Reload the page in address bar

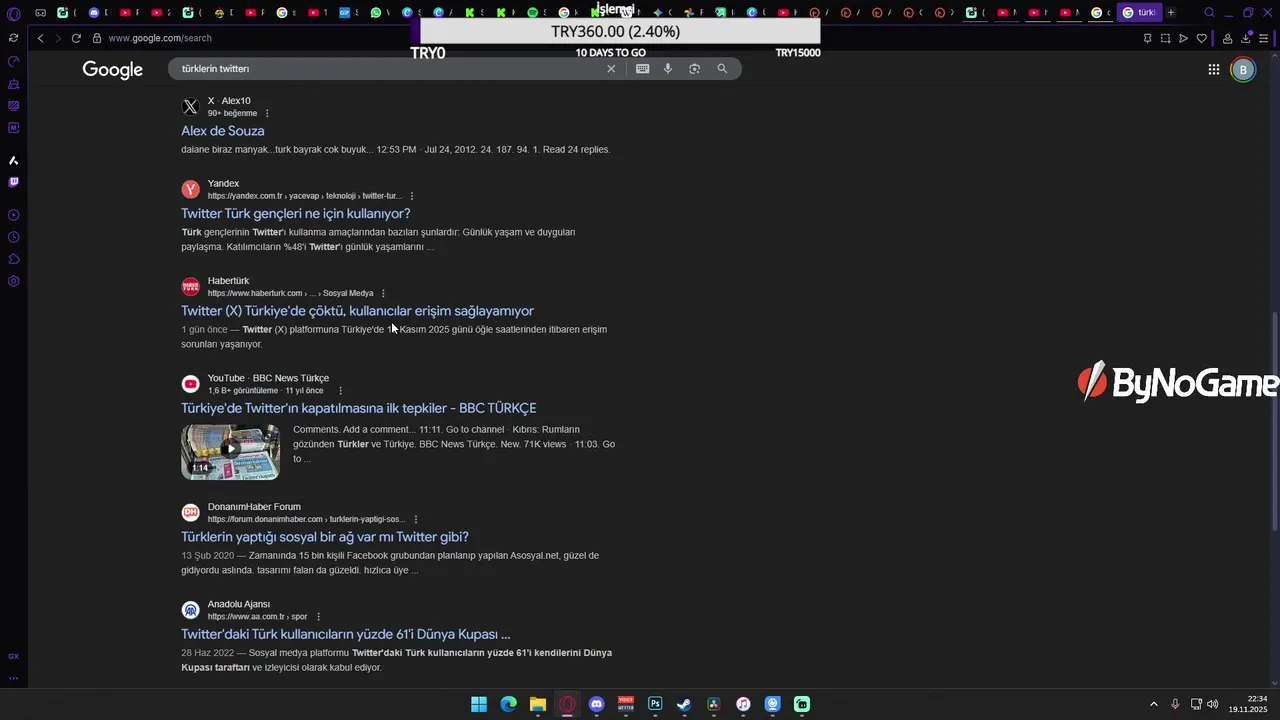point(76,38)
